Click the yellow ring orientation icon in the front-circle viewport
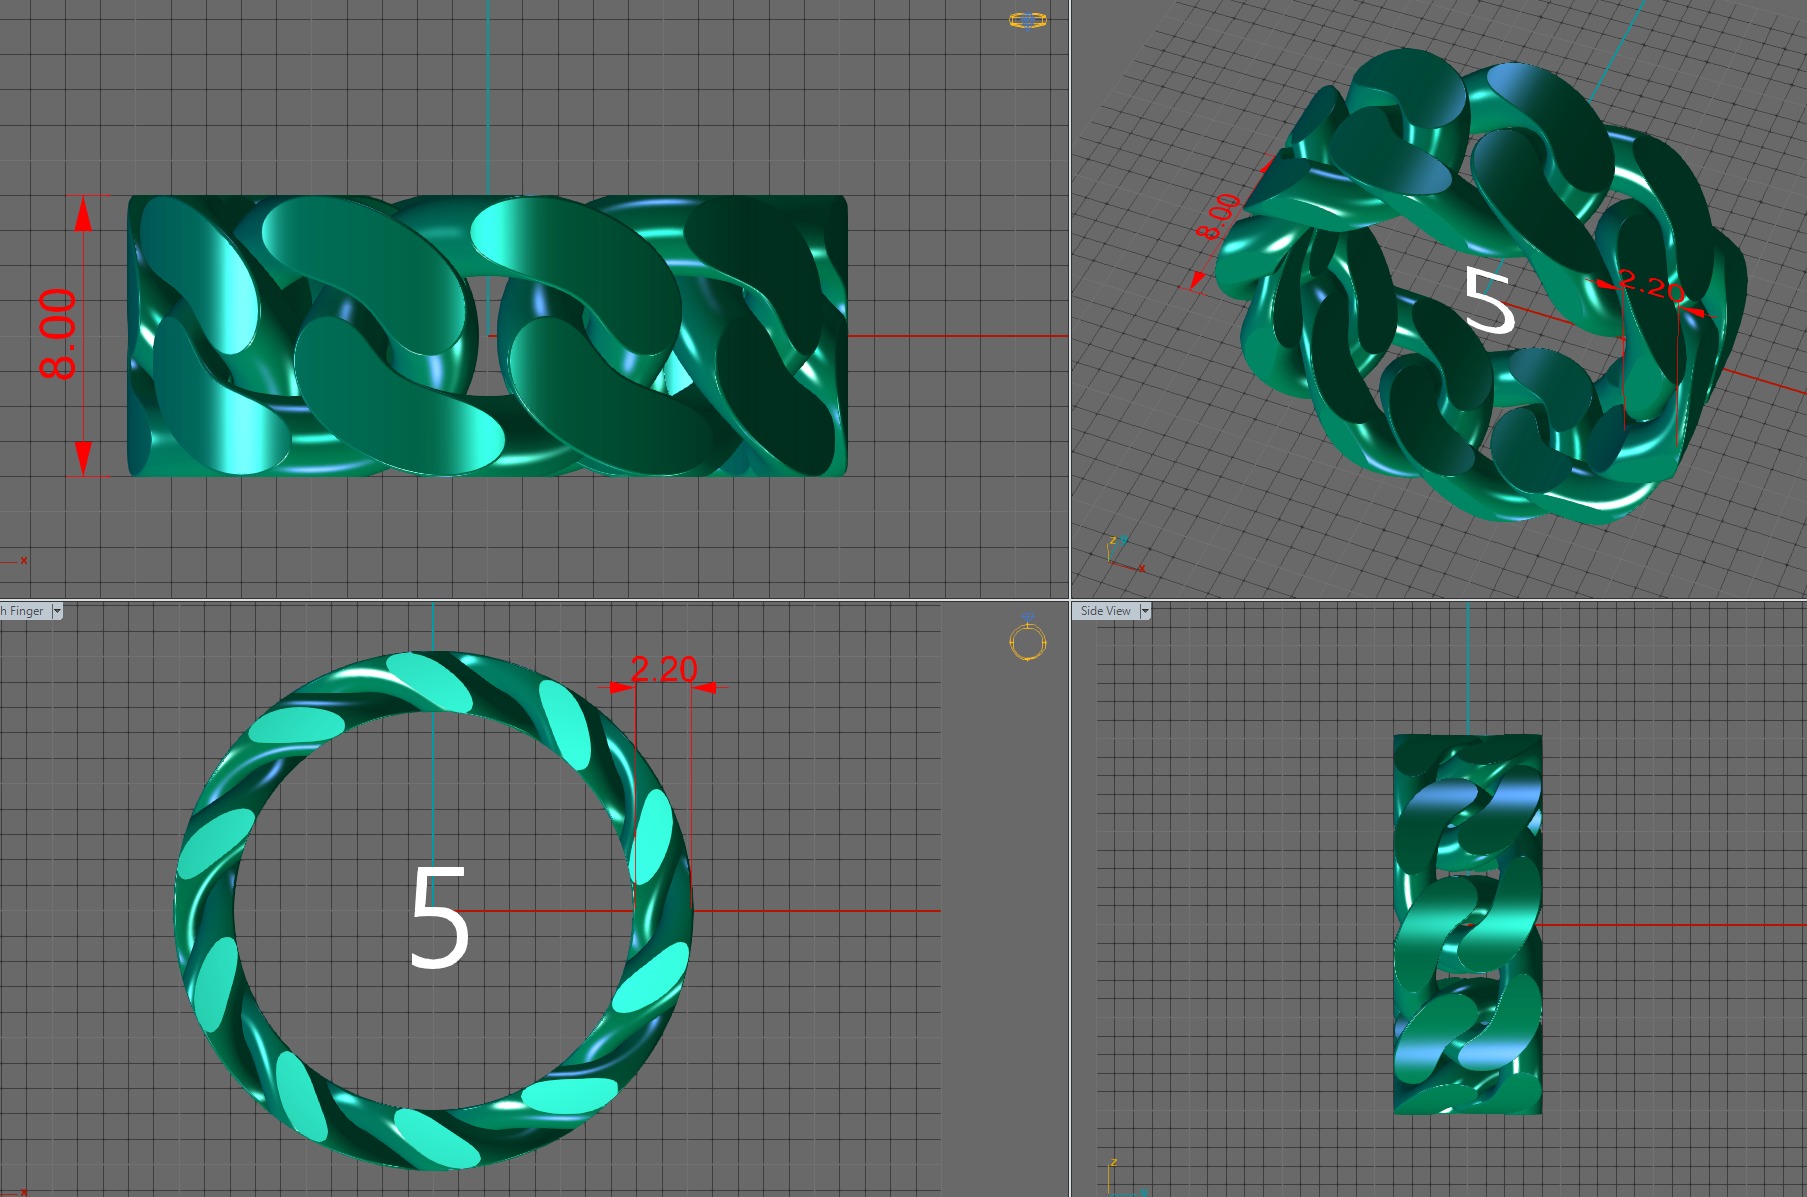This screenshot has height=1197, width=1807. tap(1027, 640)
